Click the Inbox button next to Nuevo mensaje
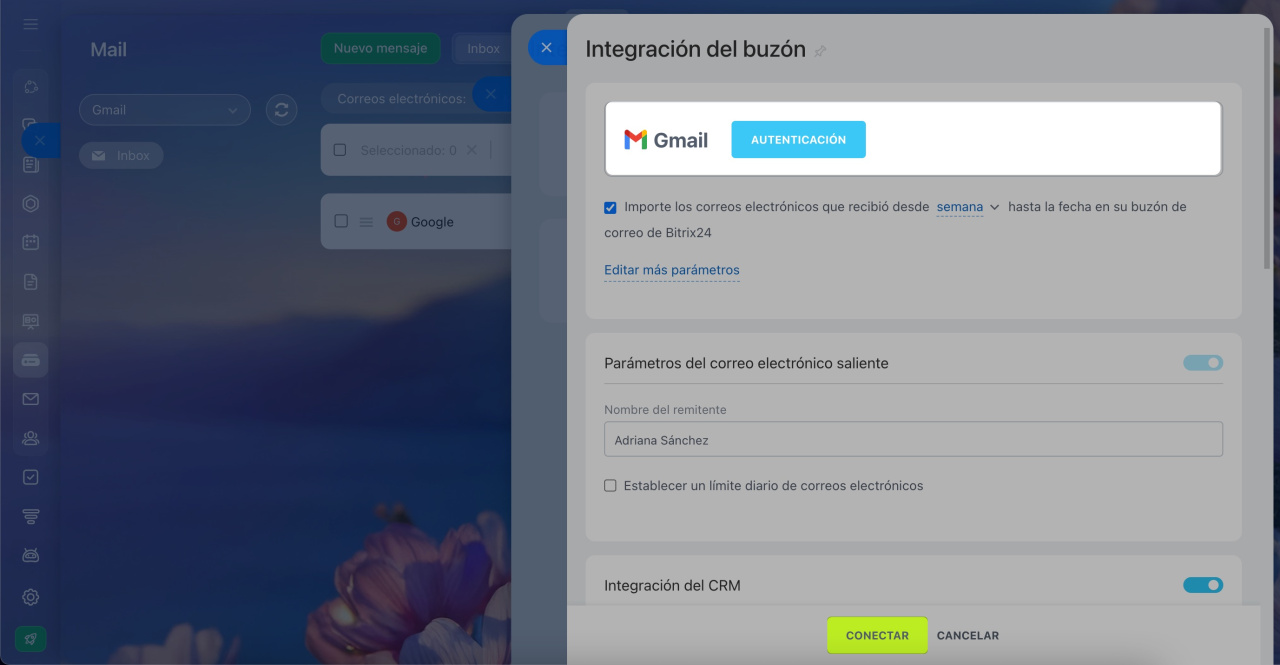 [x=483, y=48]
